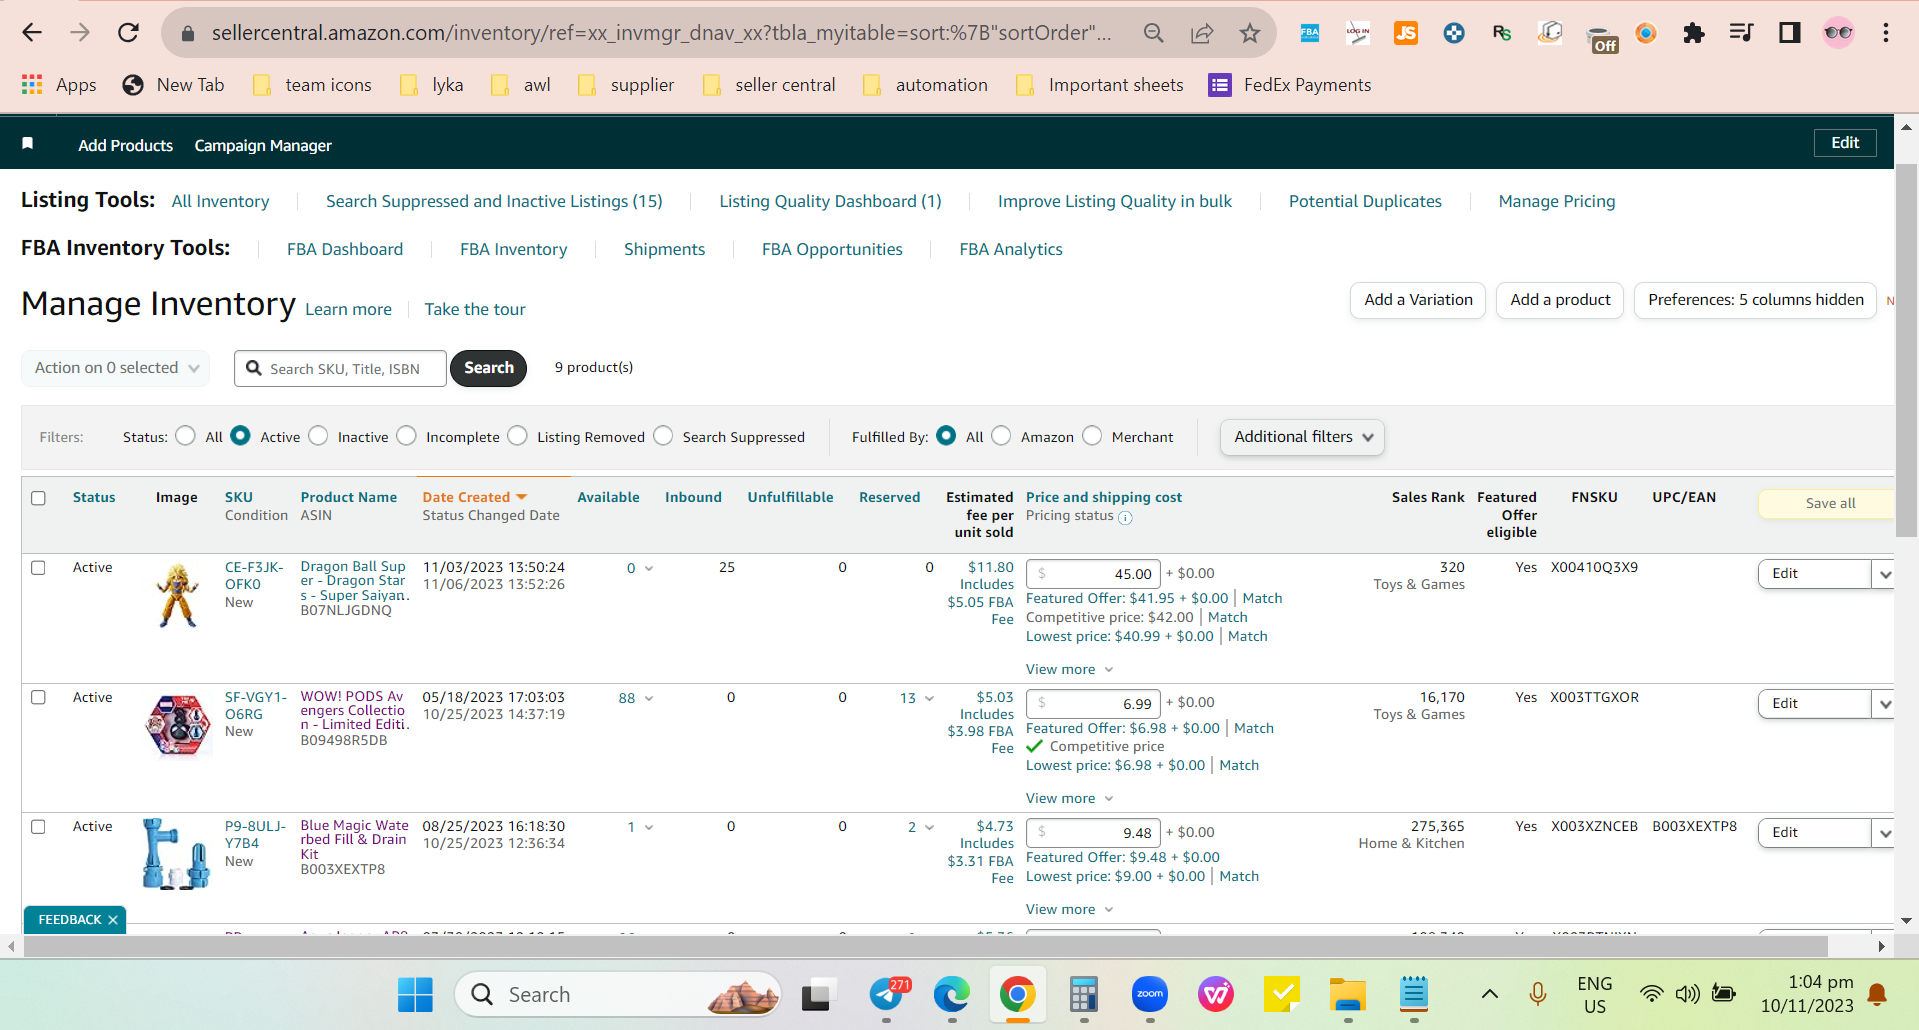Click the Dragon Ball Super product thumbnail

[x=178, y=595]
